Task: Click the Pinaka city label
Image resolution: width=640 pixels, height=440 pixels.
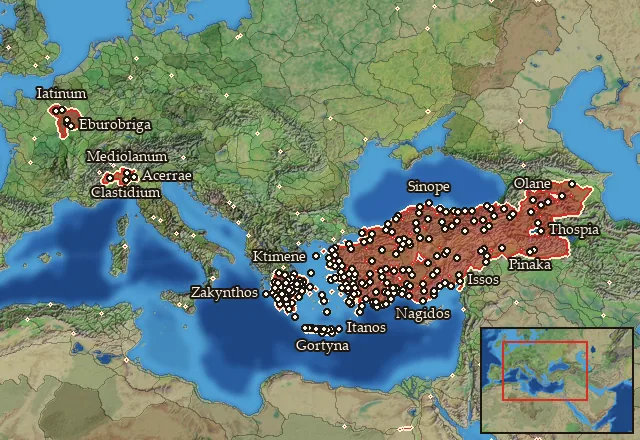Action: (x=530, y=264)
